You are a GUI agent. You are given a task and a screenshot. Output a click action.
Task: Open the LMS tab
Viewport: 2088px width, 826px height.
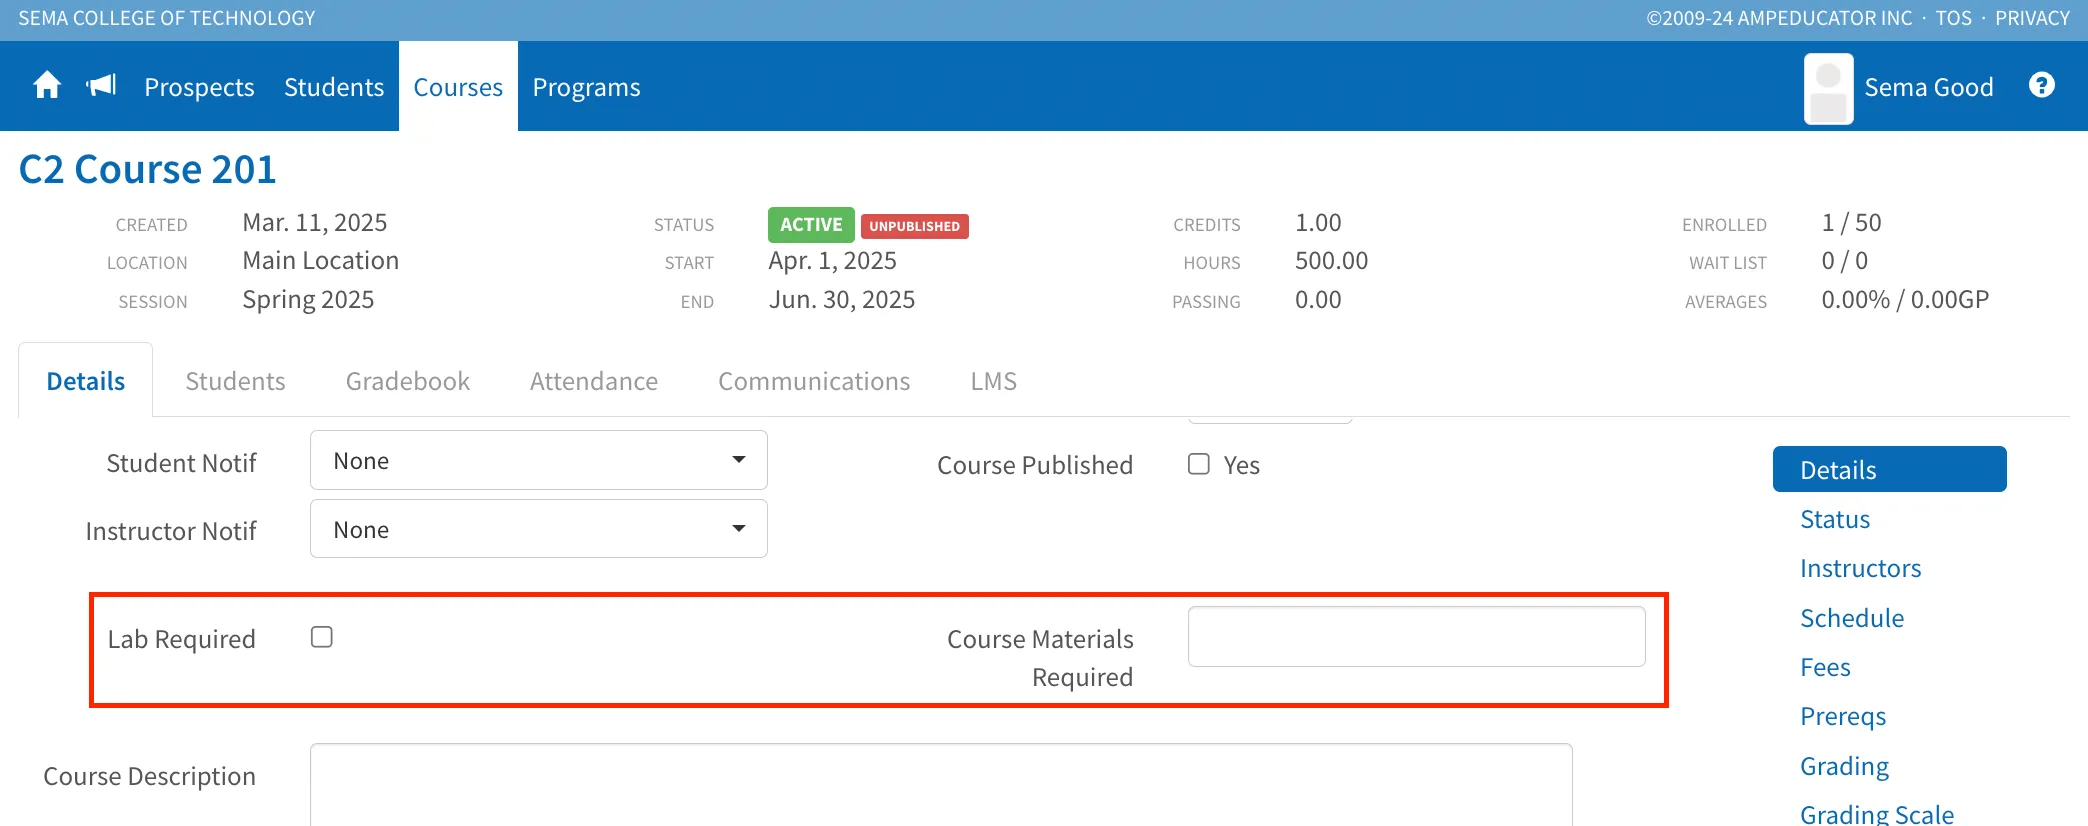tap(993, 381)
